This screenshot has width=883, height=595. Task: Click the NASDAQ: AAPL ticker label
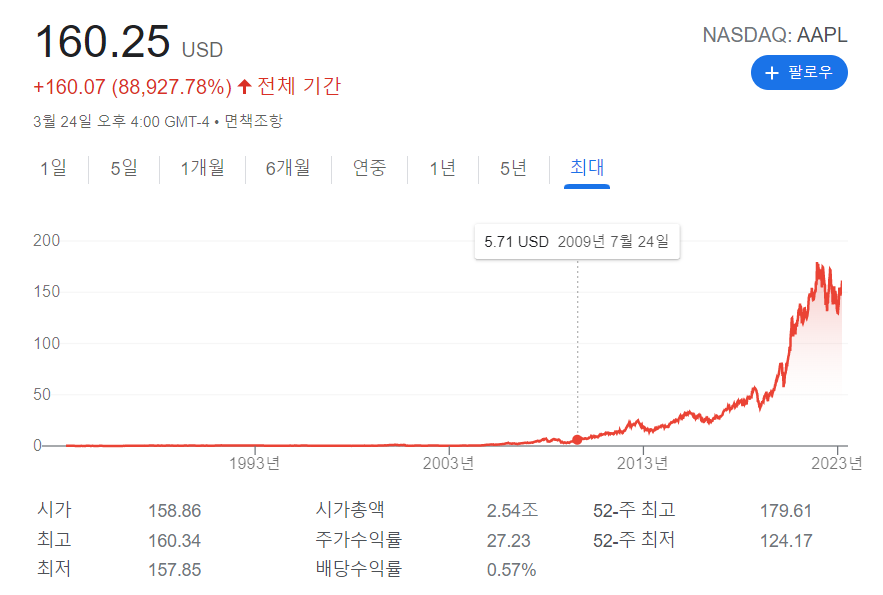tap(775, 35)
